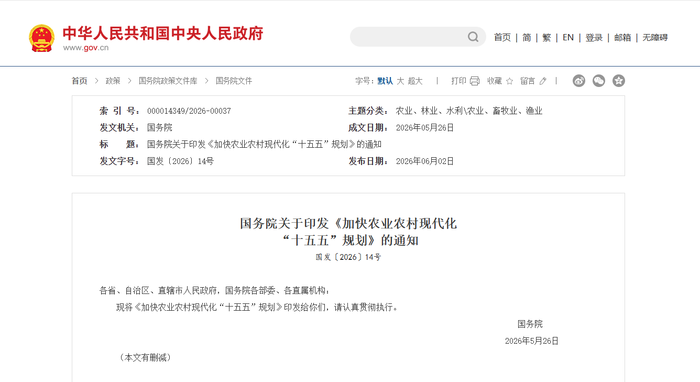Click the metadata title row text

264,144
